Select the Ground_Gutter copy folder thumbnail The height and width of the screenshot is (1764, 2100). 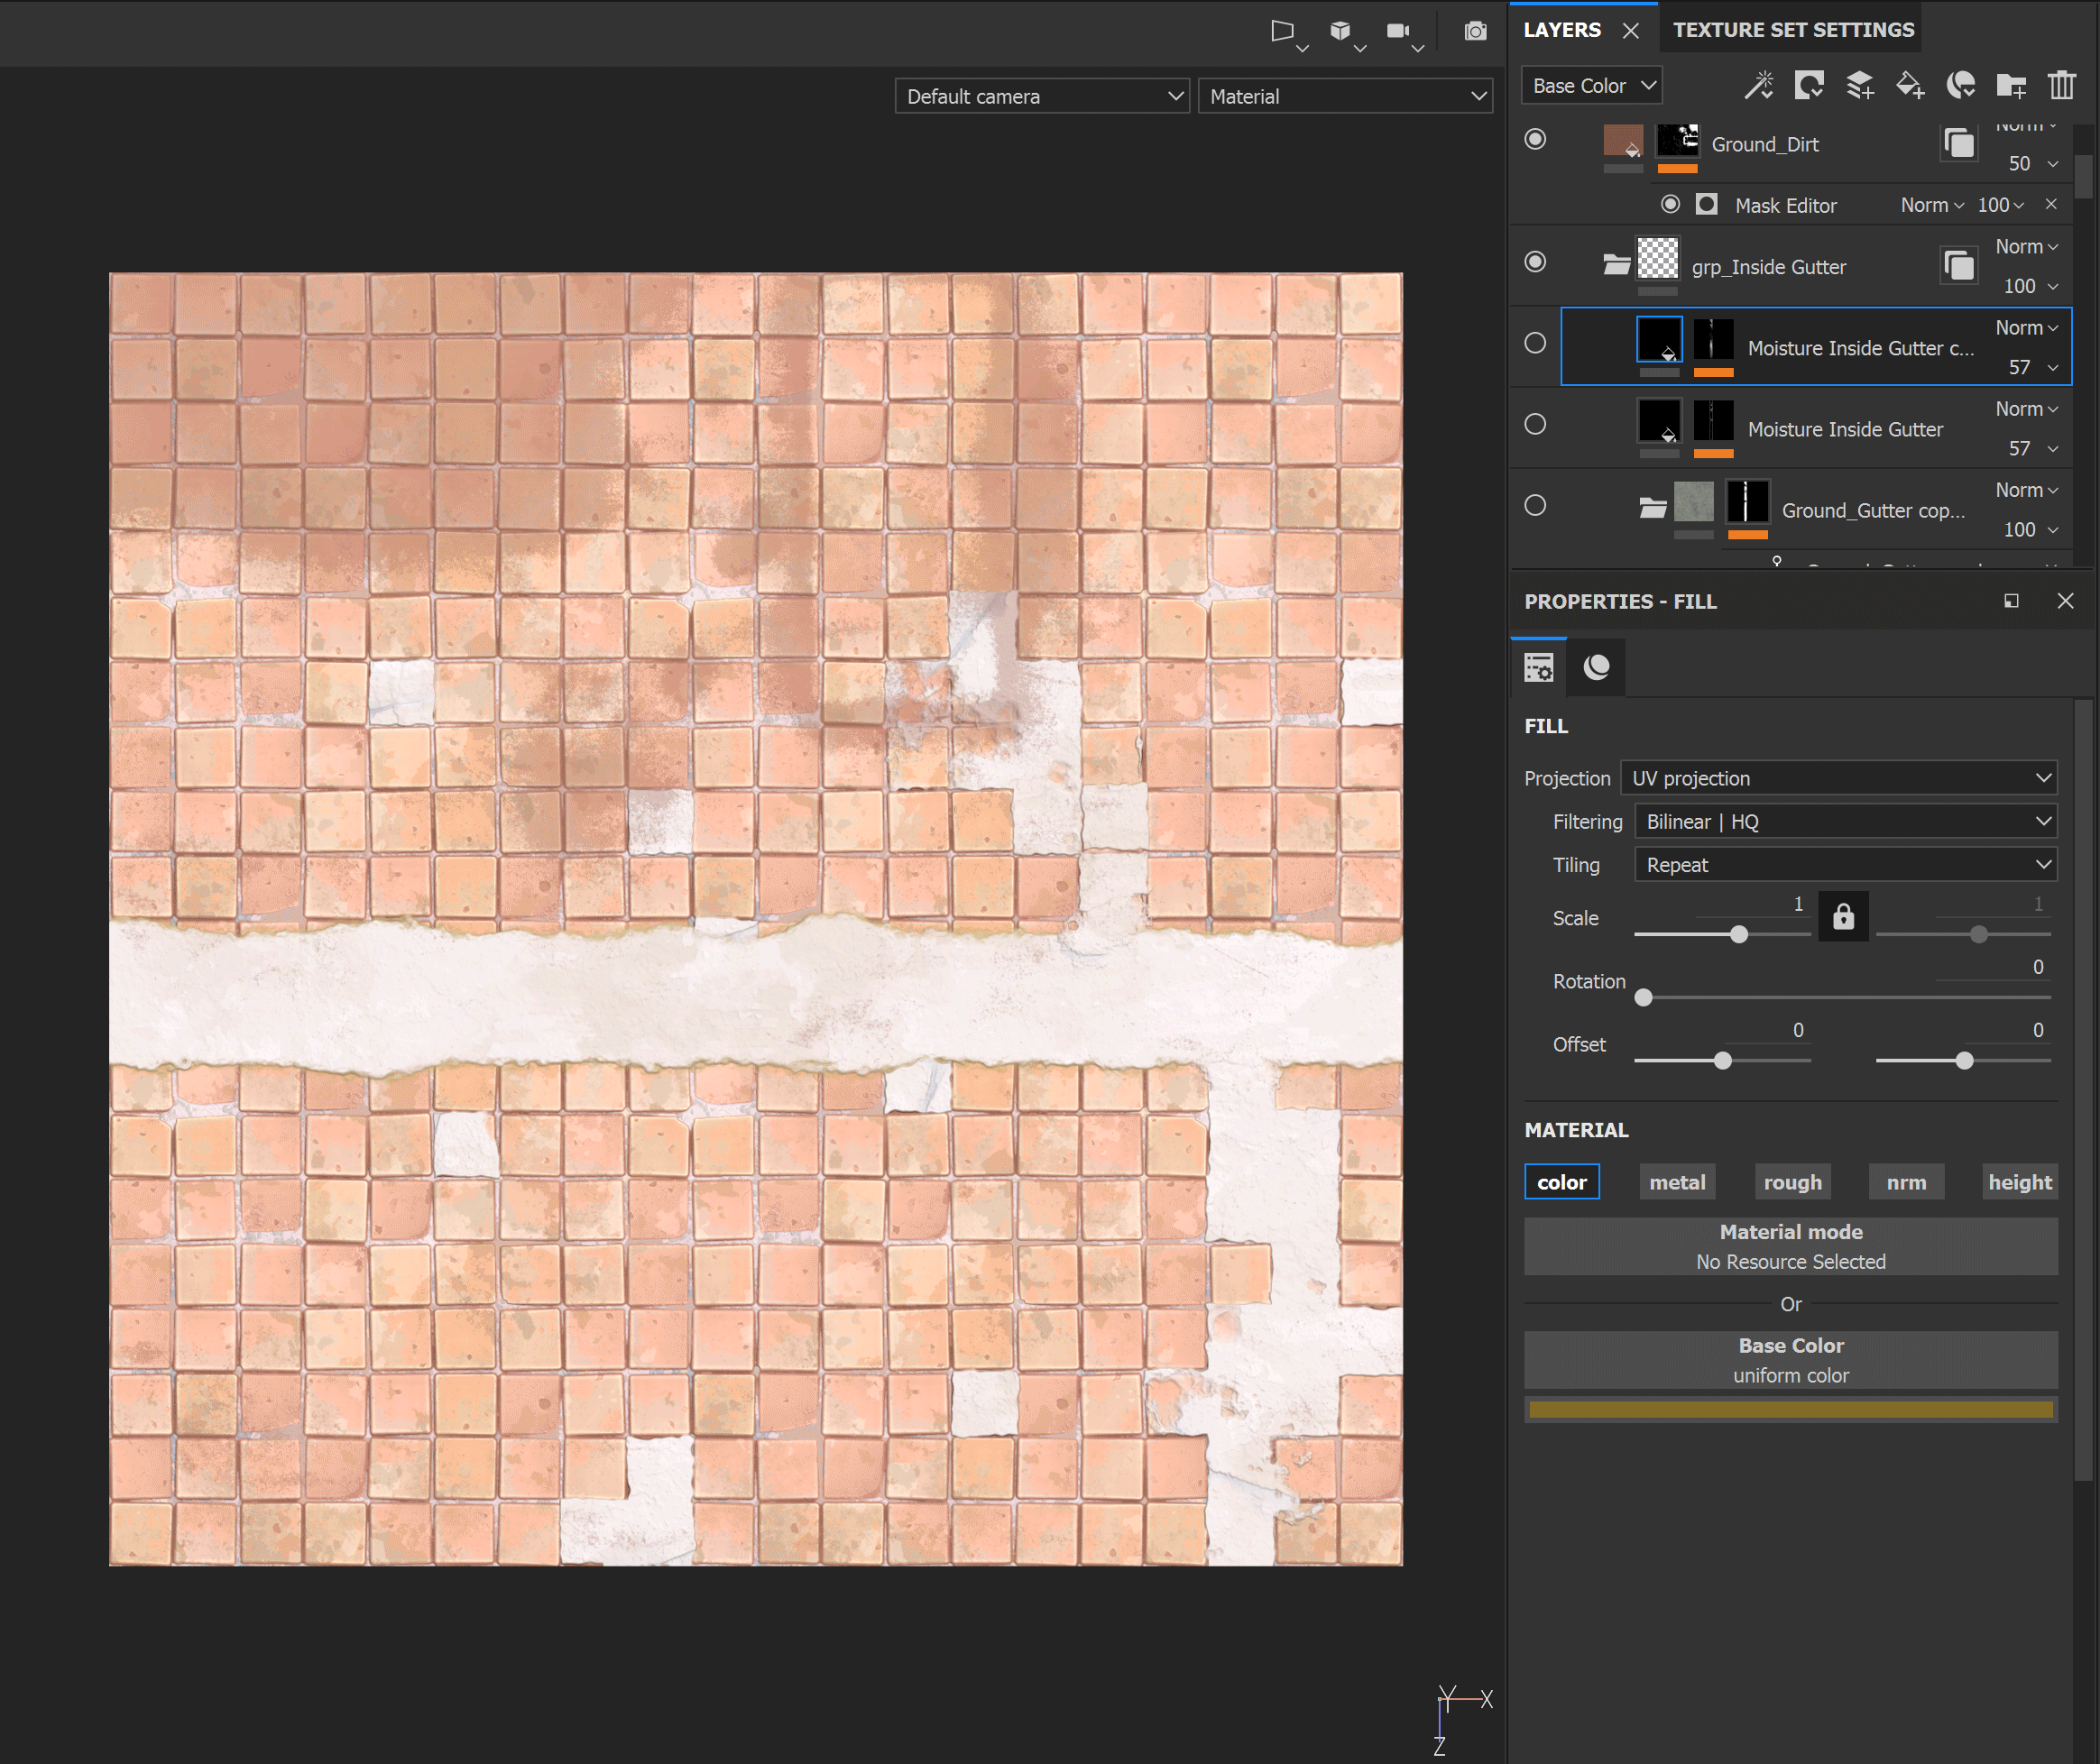1693,503
